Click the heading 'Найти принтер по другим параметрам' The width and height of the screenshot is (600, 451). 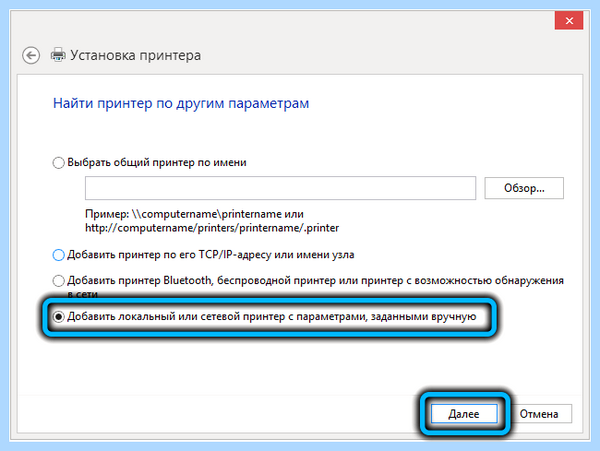(x=181, y=104)
